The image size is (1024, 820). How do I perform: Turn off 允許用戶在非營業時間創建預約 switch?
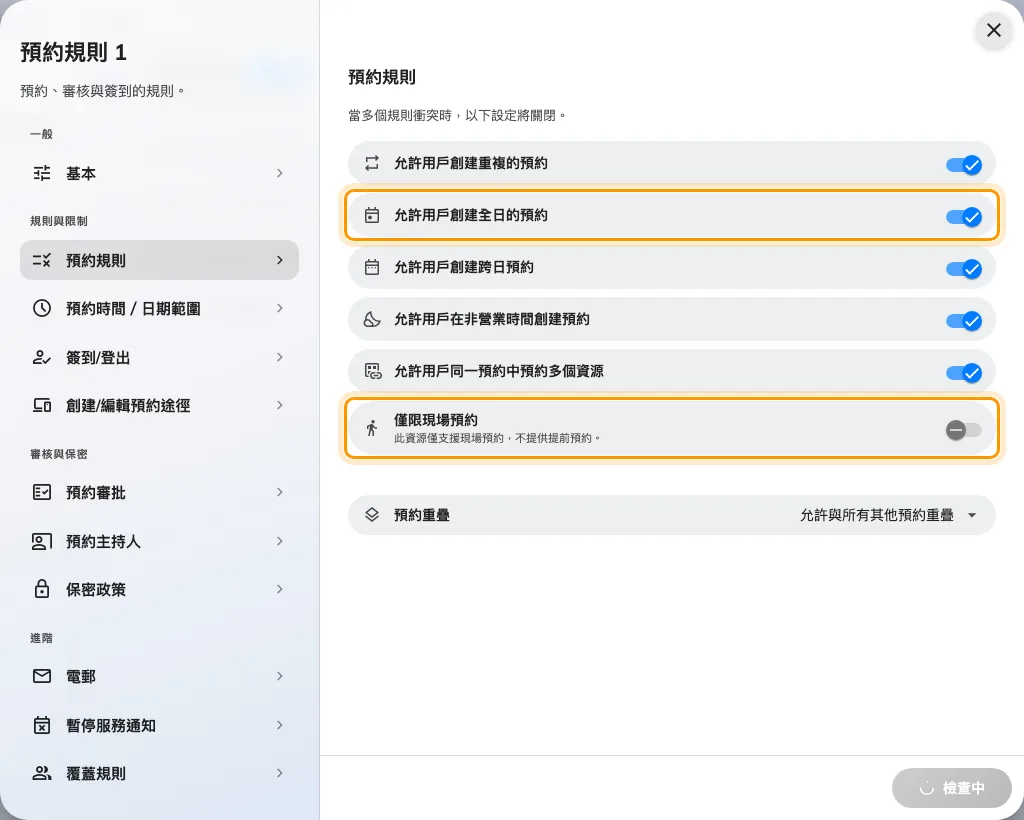[x=964, y=321]
